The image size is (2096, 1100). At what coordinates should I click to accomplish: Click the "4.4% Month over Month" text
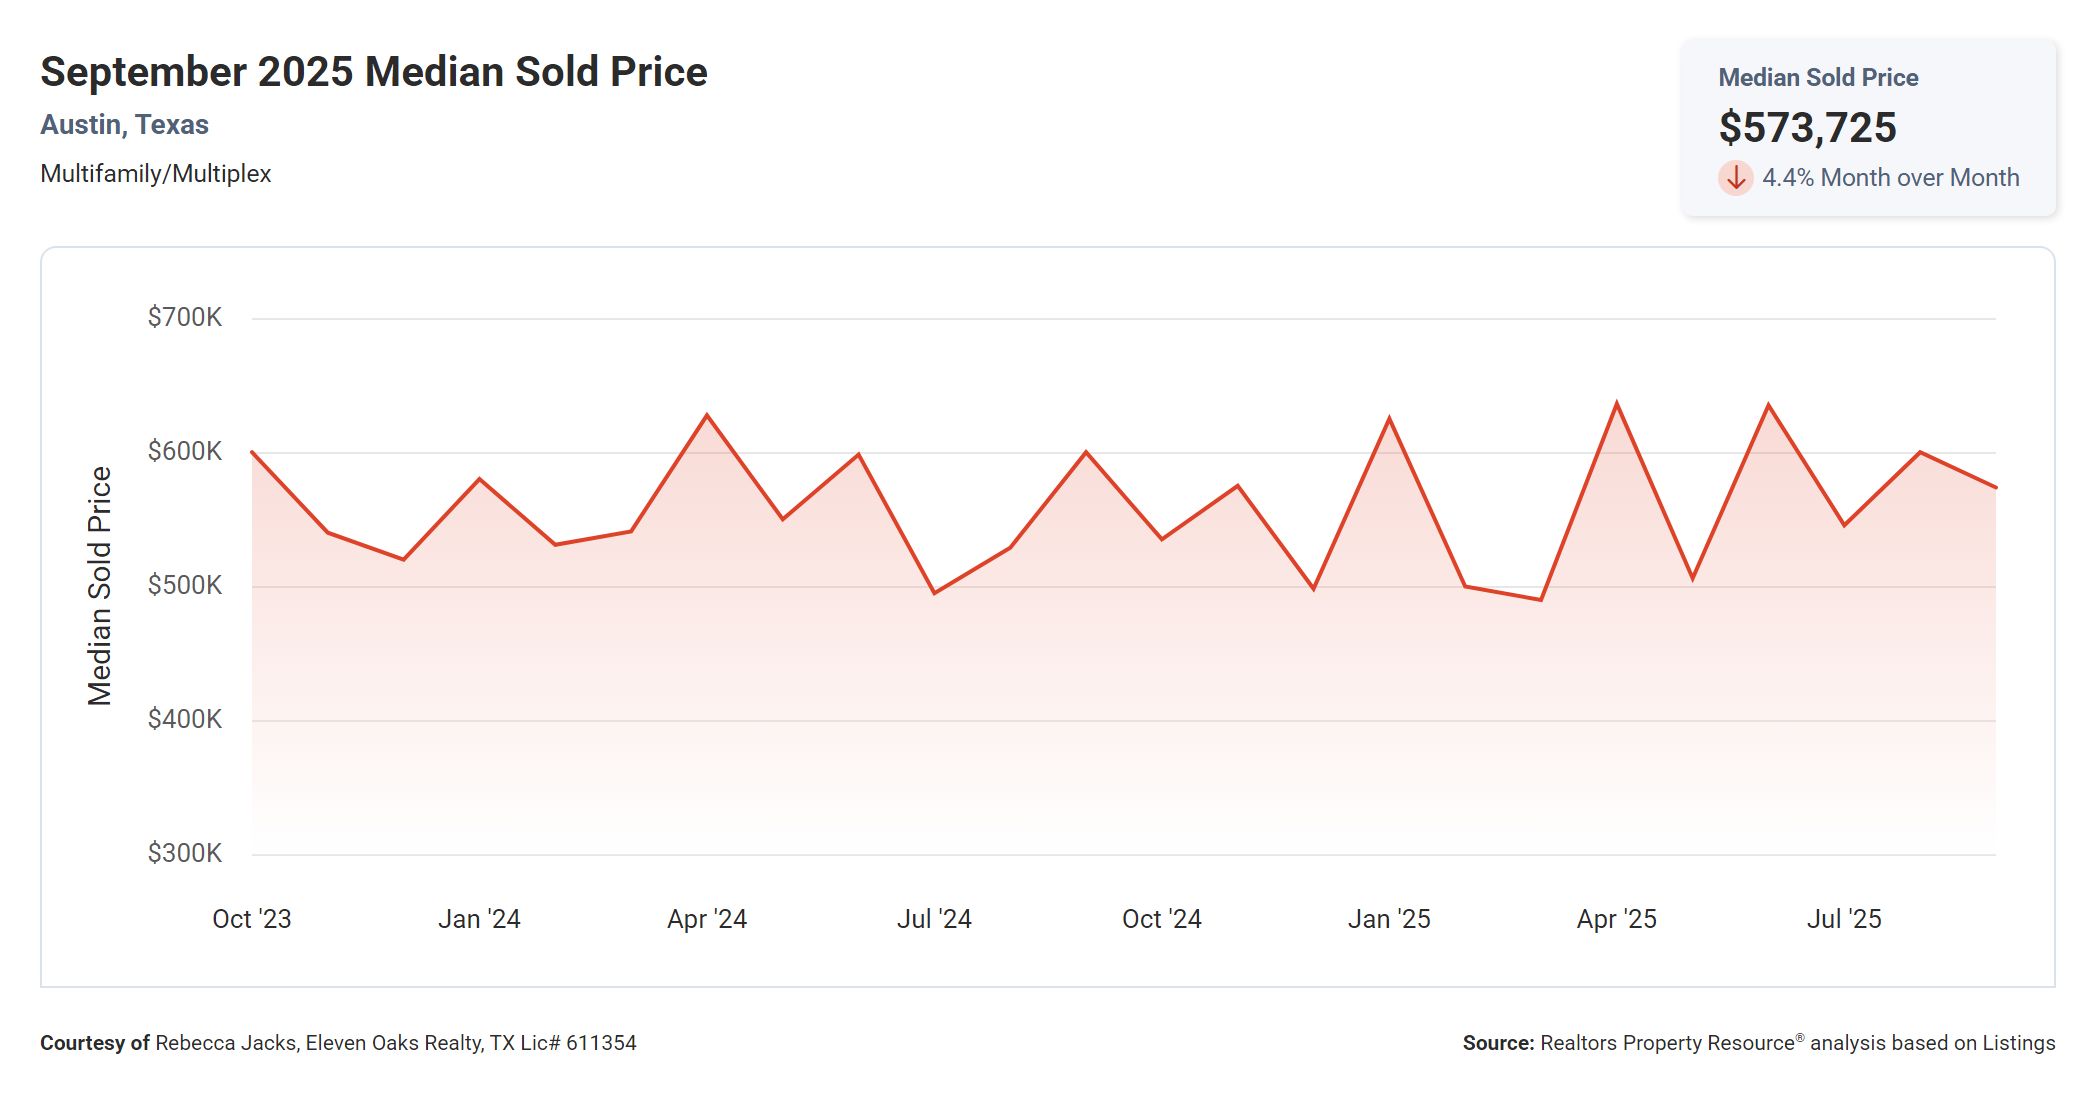pos(1890,178)
